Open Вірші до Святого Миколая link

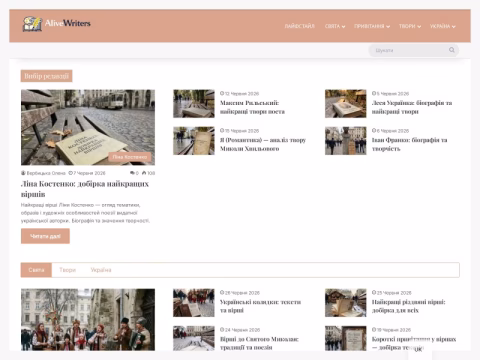tap(259, 343)
